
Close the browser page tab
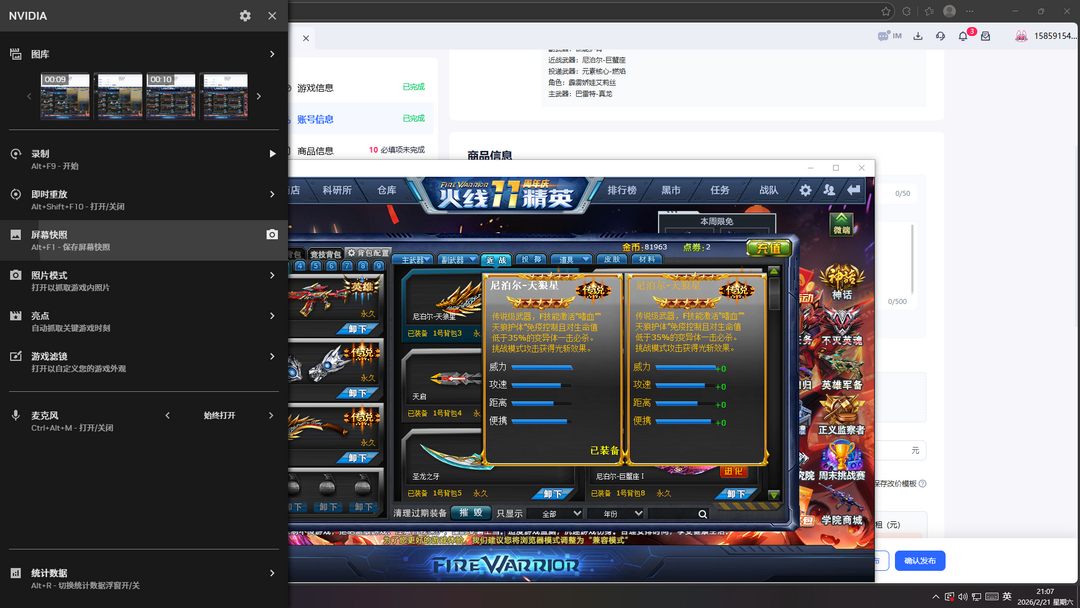coord(306,39)
